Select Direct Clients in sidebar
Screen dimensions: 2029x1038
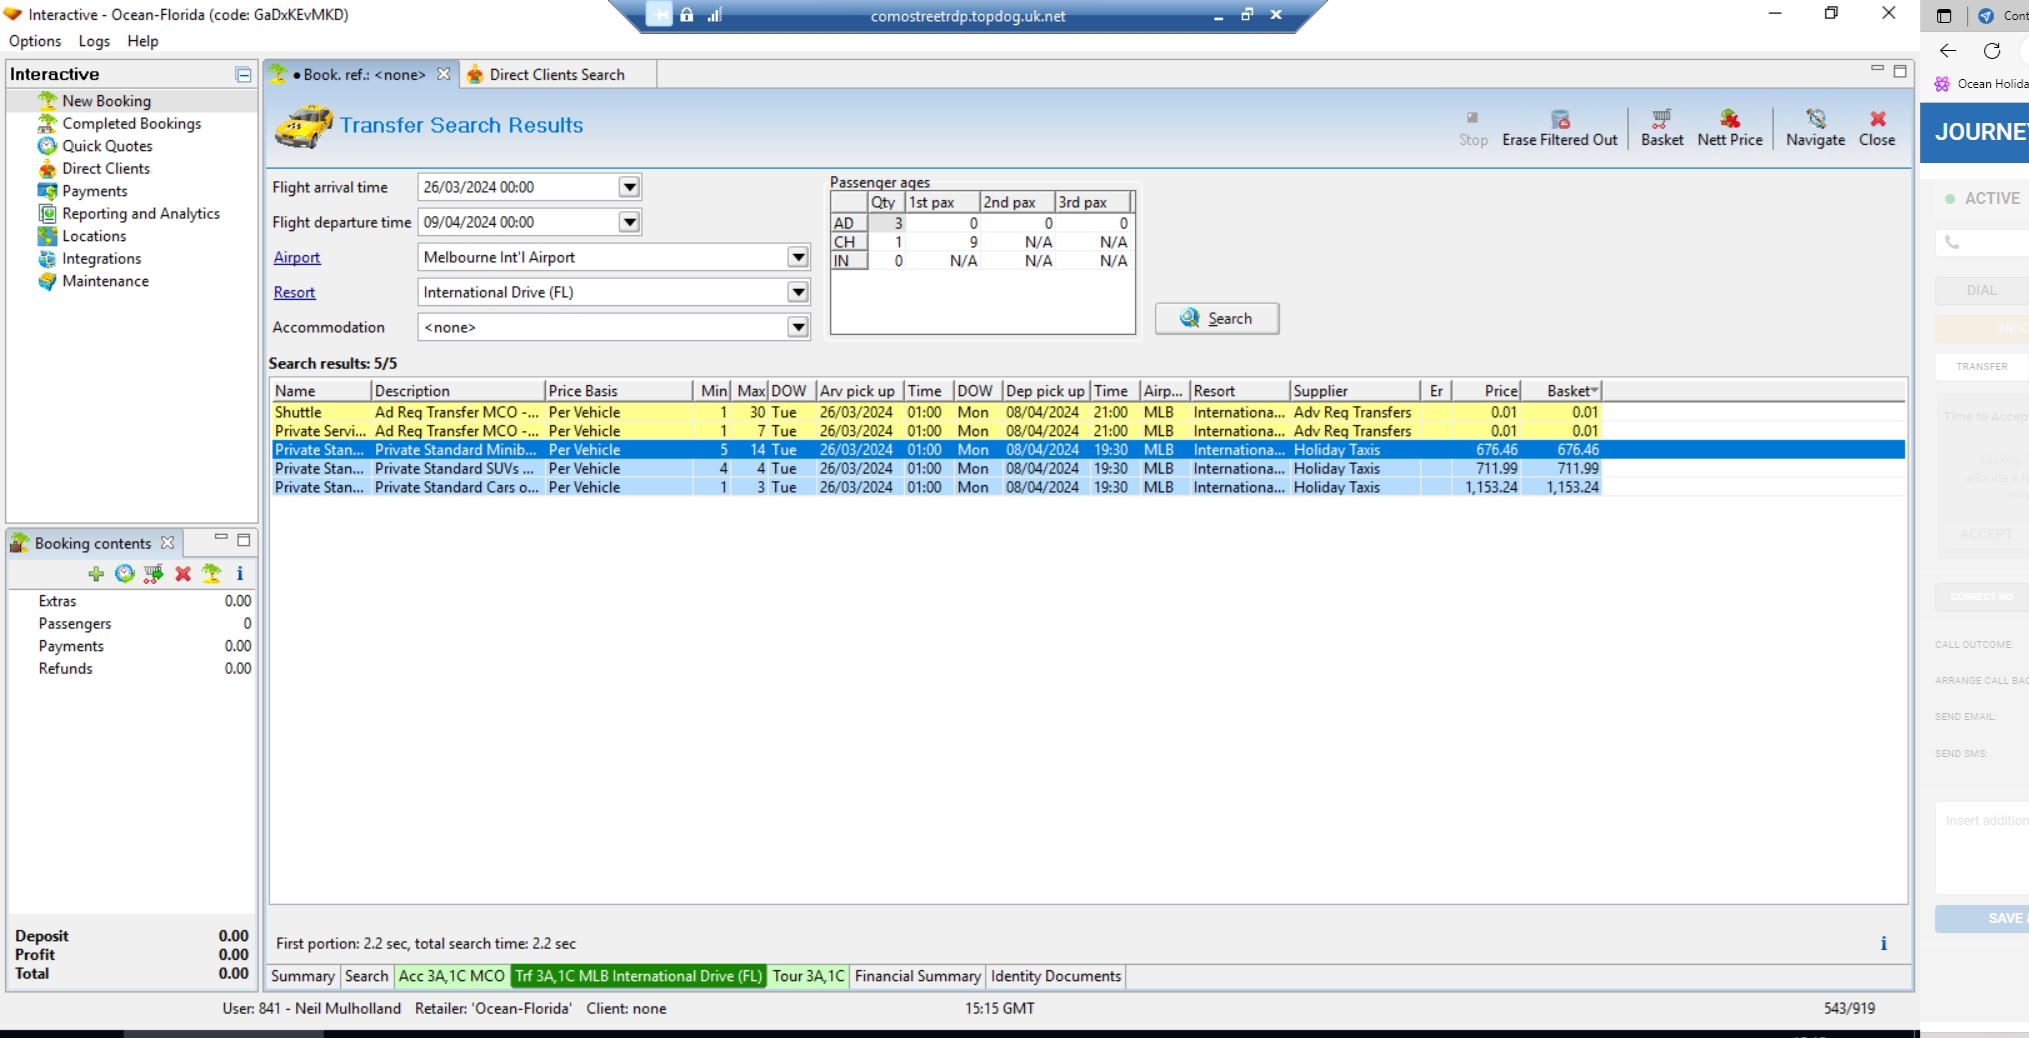coord(106,168)
